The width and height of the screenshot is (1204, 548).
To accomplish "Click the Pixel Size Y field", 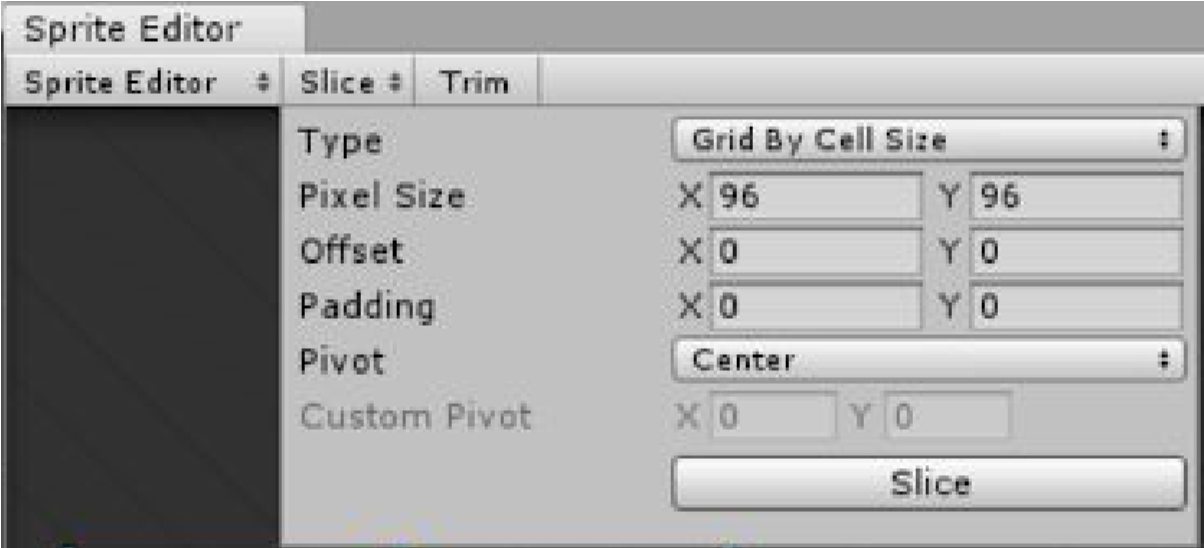I will (x=1076, y=196).
